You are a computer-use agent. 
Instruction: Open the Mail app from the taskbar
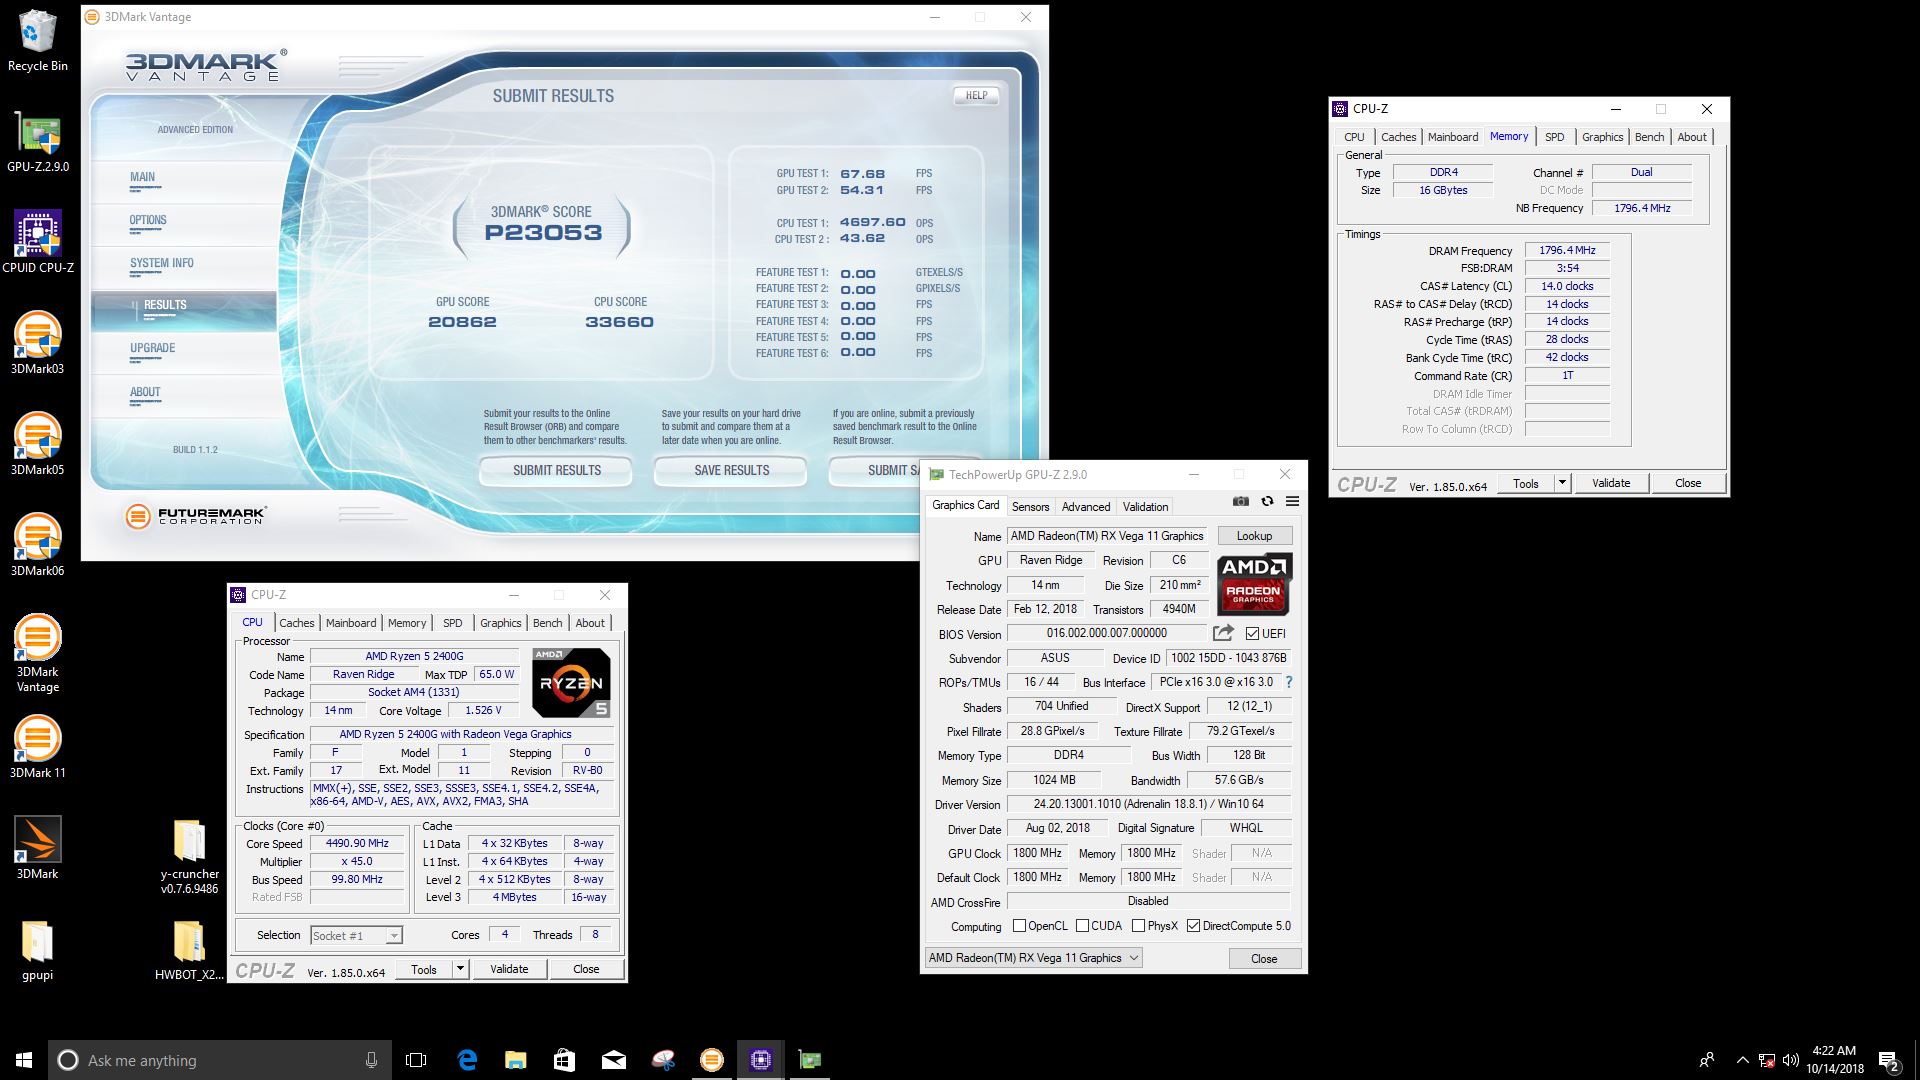tap(613, 1060)
